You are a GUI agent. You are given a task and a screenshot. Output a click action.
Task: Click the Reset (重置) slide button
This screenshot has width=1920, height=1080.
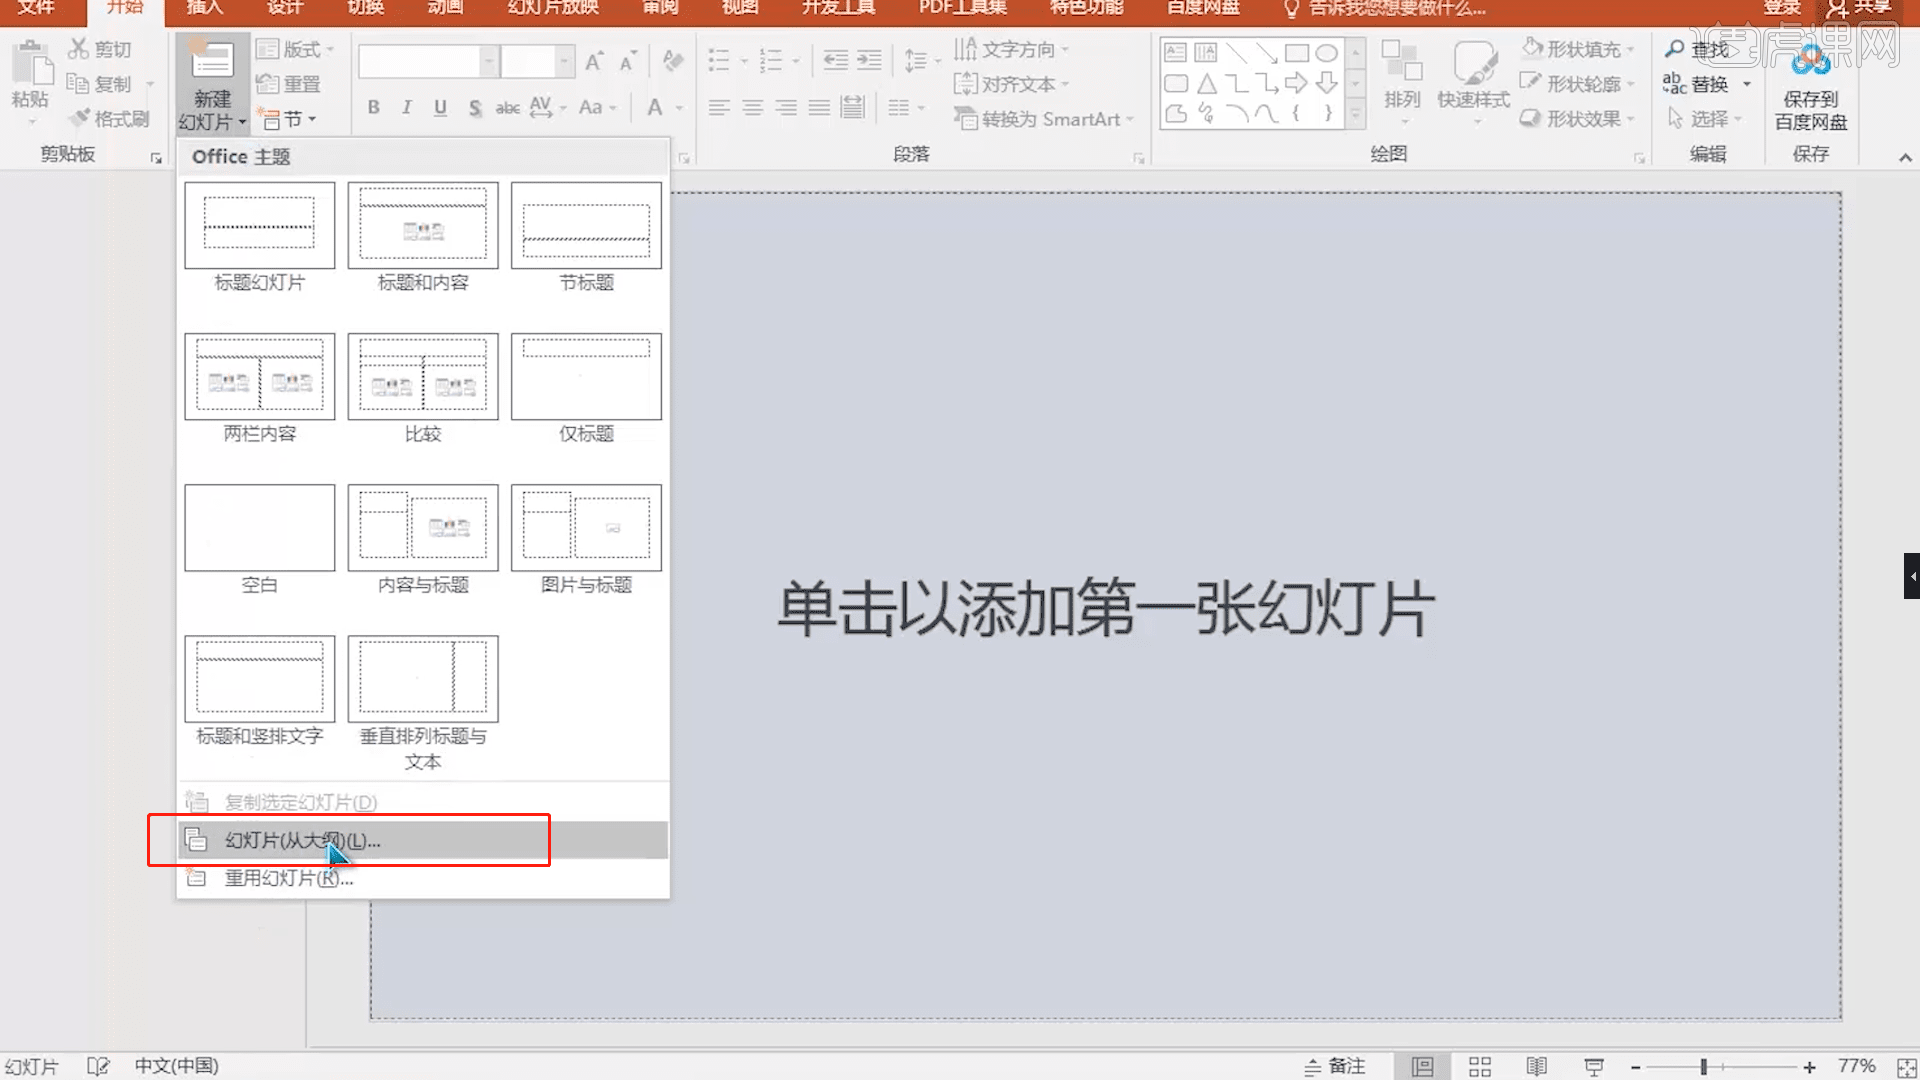[x=288, y=84]
